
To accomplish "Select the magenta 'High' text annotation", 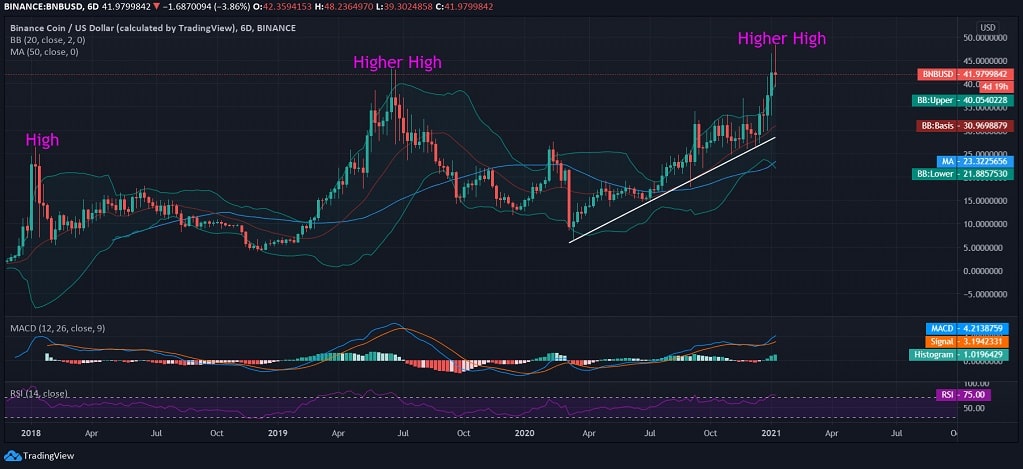I will [x=42, y=141].
